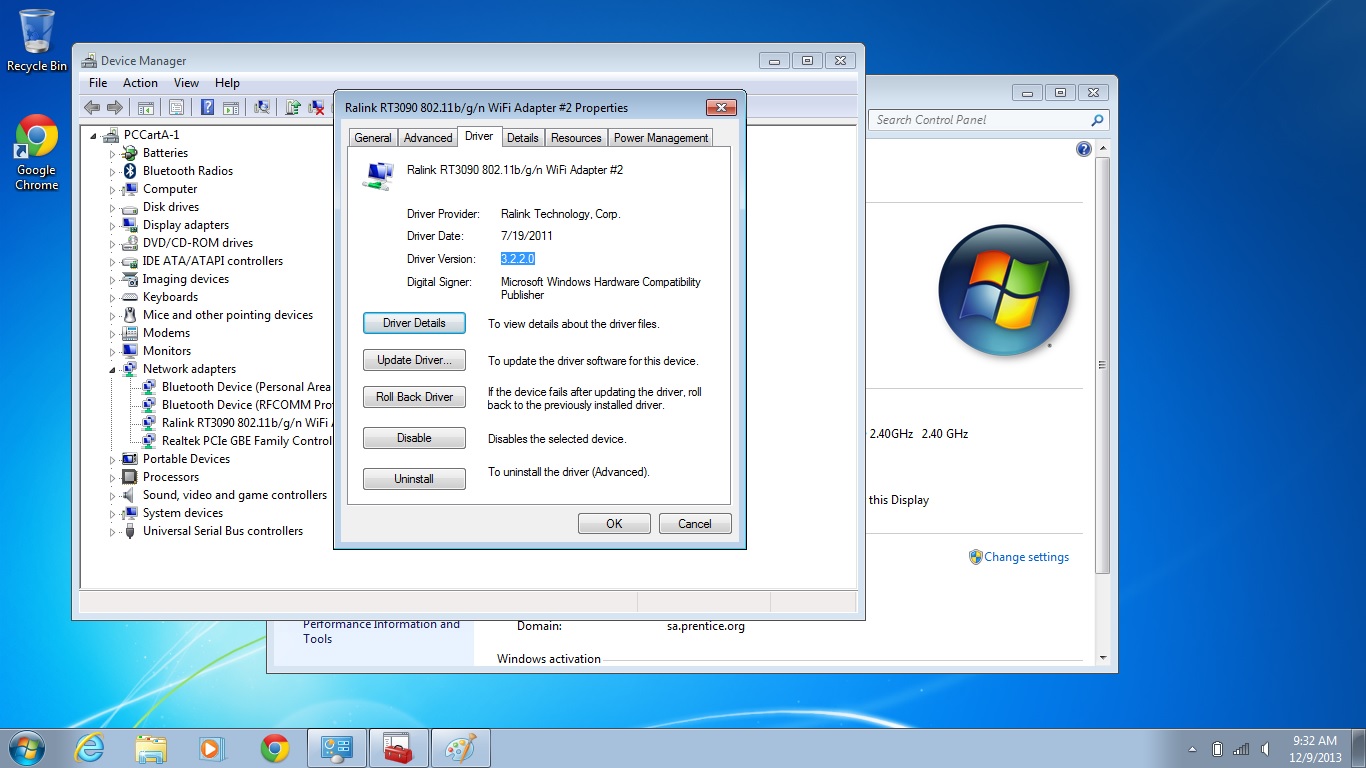Expand the Batteries device category

click(113, 154)
